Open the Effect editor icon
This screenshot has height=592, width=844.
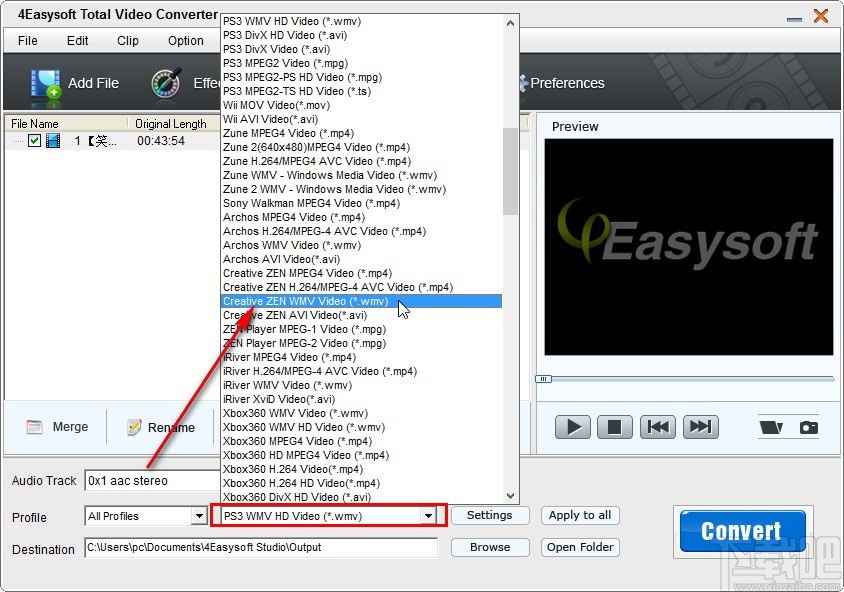[166, 83]
